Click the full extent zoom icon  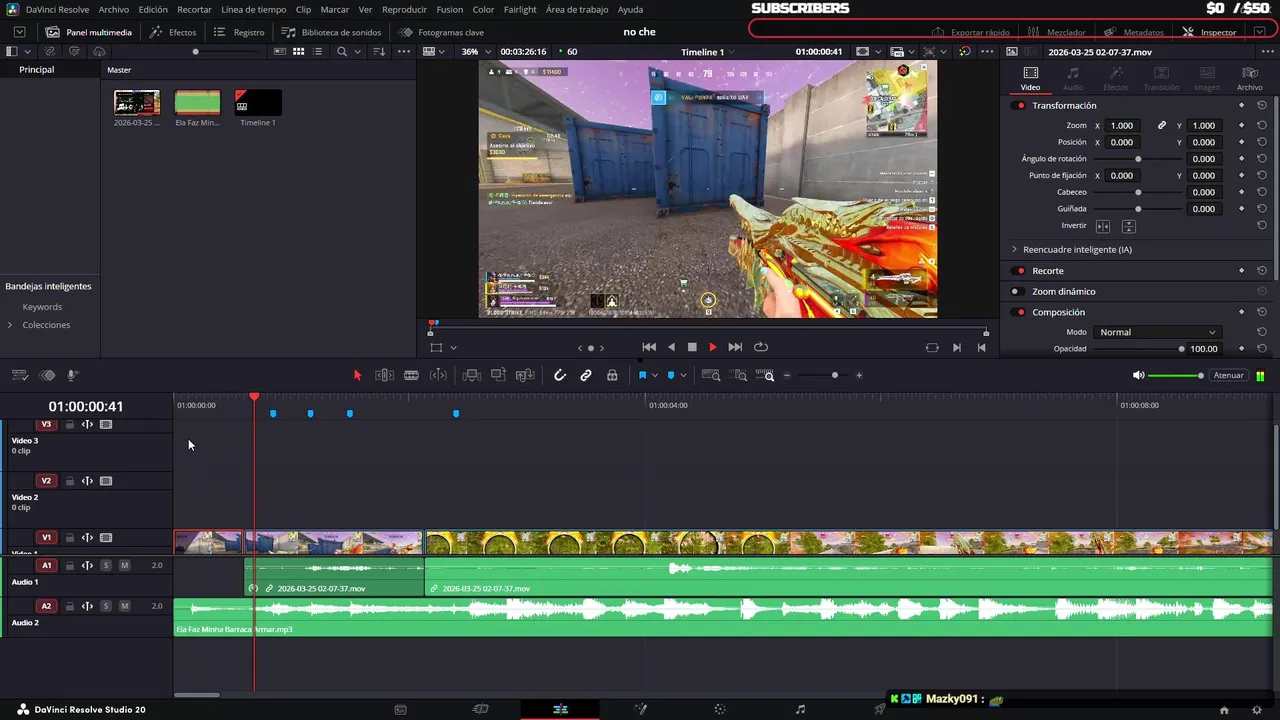711,375
